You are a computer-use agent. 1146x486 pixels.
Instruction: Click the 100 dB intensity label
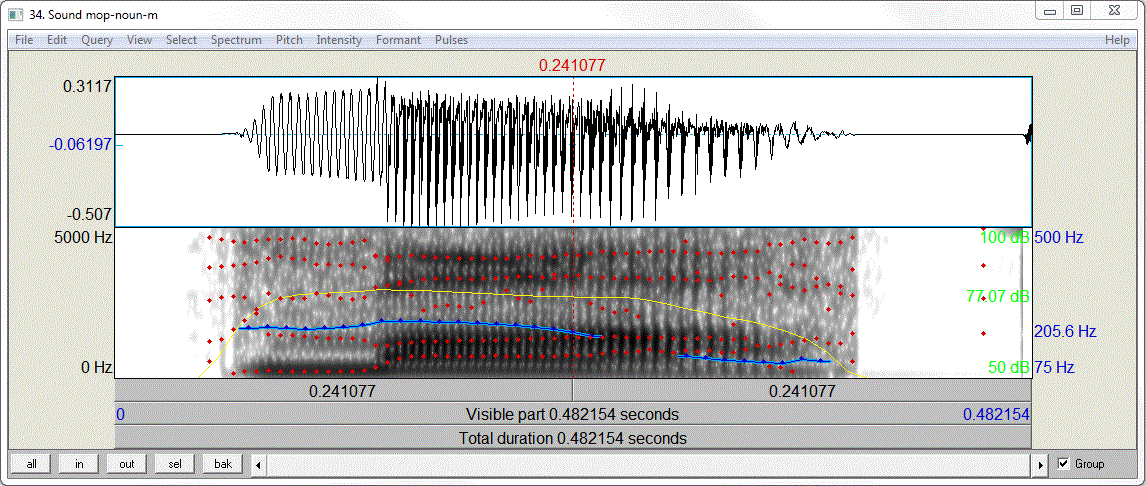1004,238
